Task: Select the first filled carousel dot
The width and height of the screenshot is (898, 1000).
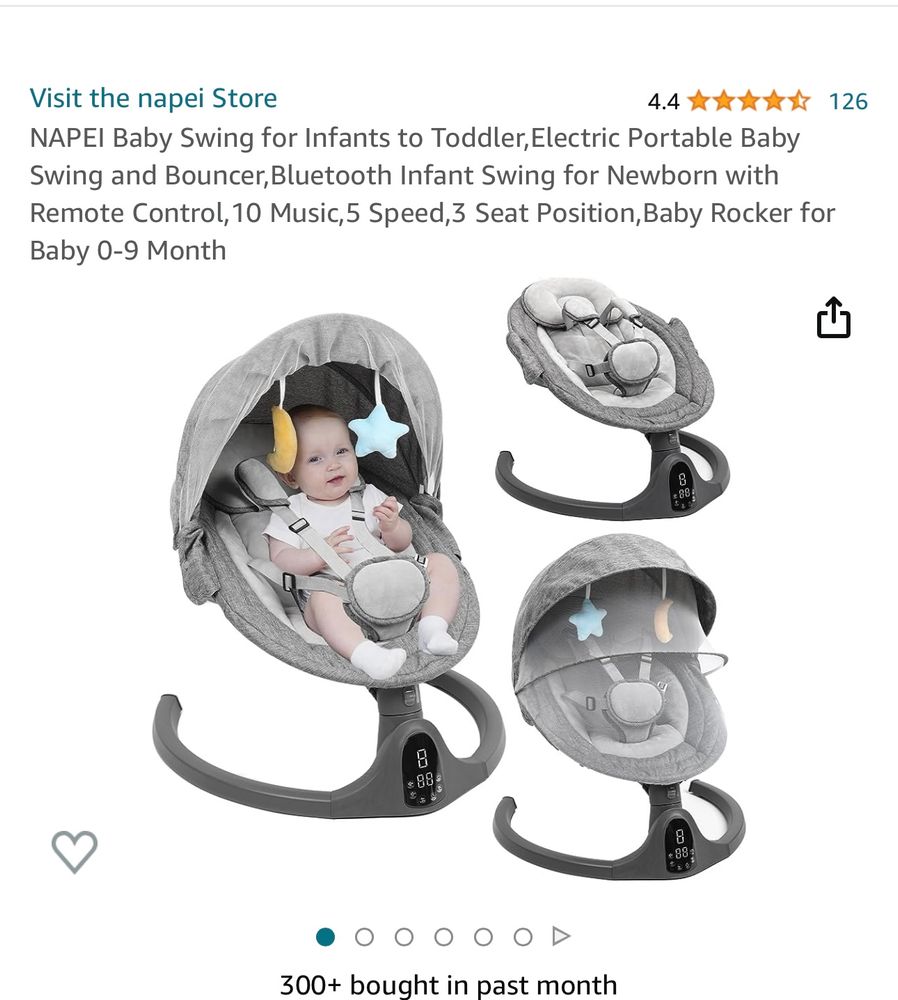Action: point(325,937)
